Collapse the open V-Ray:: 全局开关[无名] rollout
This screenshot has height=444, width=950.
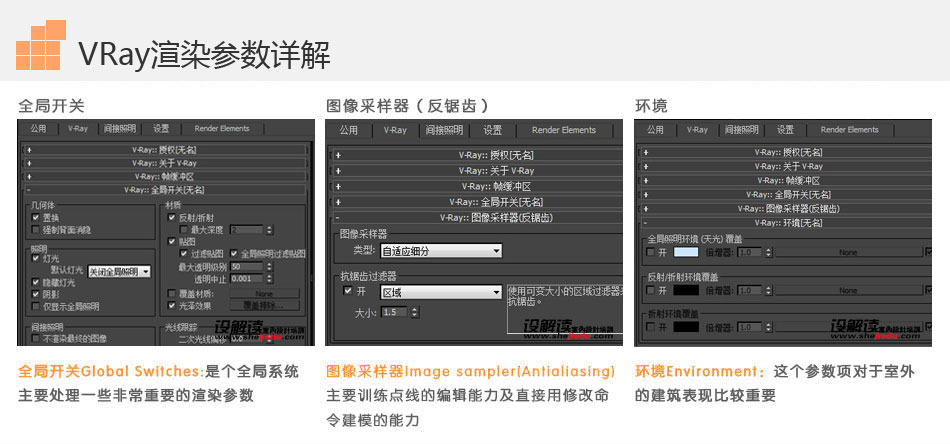click(165, 190)
